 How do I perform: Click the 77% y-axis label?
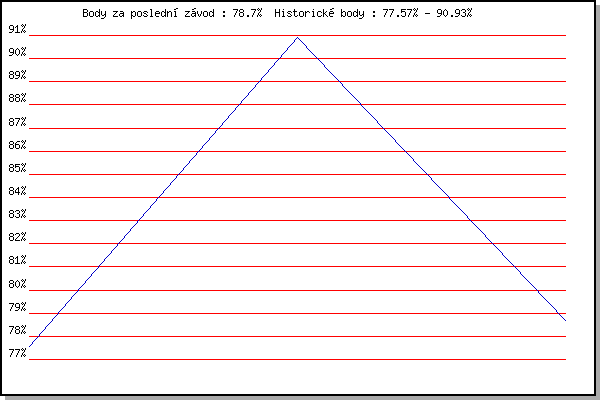click(x=17, y=353)
